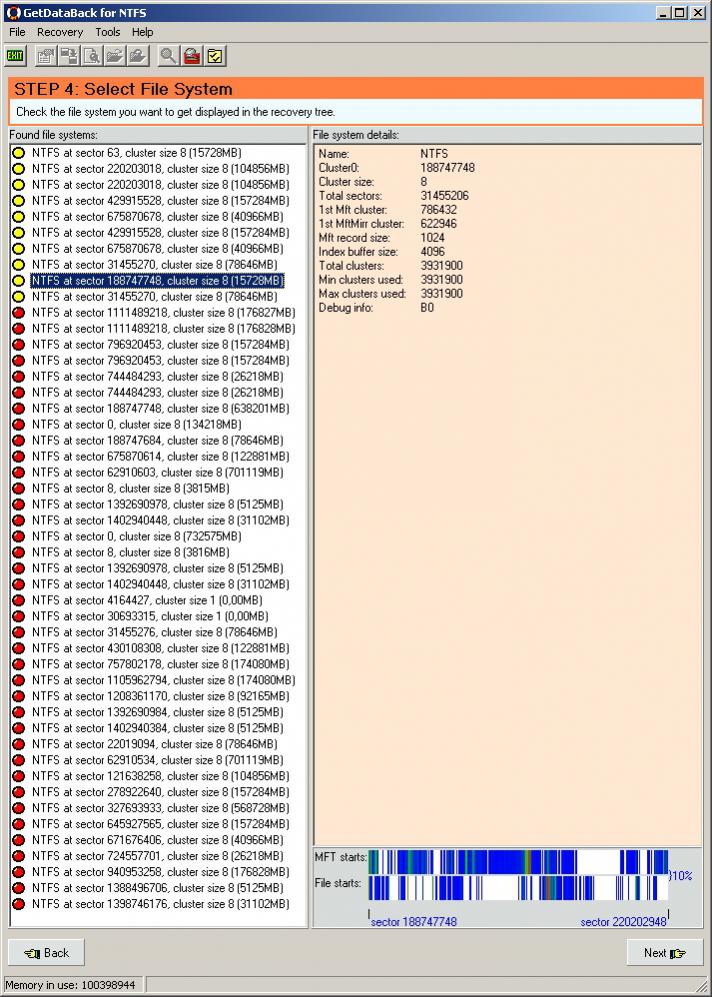Select row 'NTFS at sector 22019094' (78646MB)

pos(154,744)
